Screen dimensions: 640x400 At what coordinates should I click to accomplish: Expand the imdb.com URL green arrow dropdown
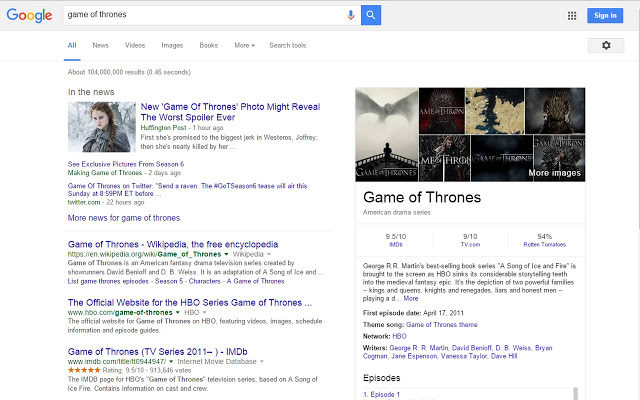pos(171,362)
